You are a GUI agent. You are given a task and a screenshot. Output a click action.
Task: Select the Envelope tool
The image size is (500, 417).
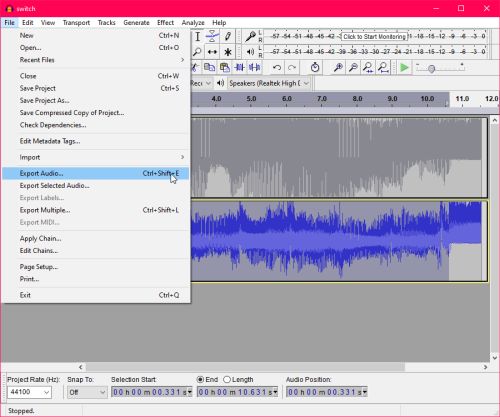(212, 36)
